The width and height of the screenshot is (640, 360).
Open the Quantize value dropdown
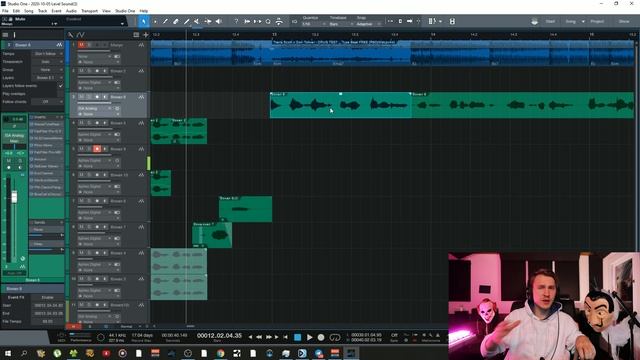pos(313,24)
